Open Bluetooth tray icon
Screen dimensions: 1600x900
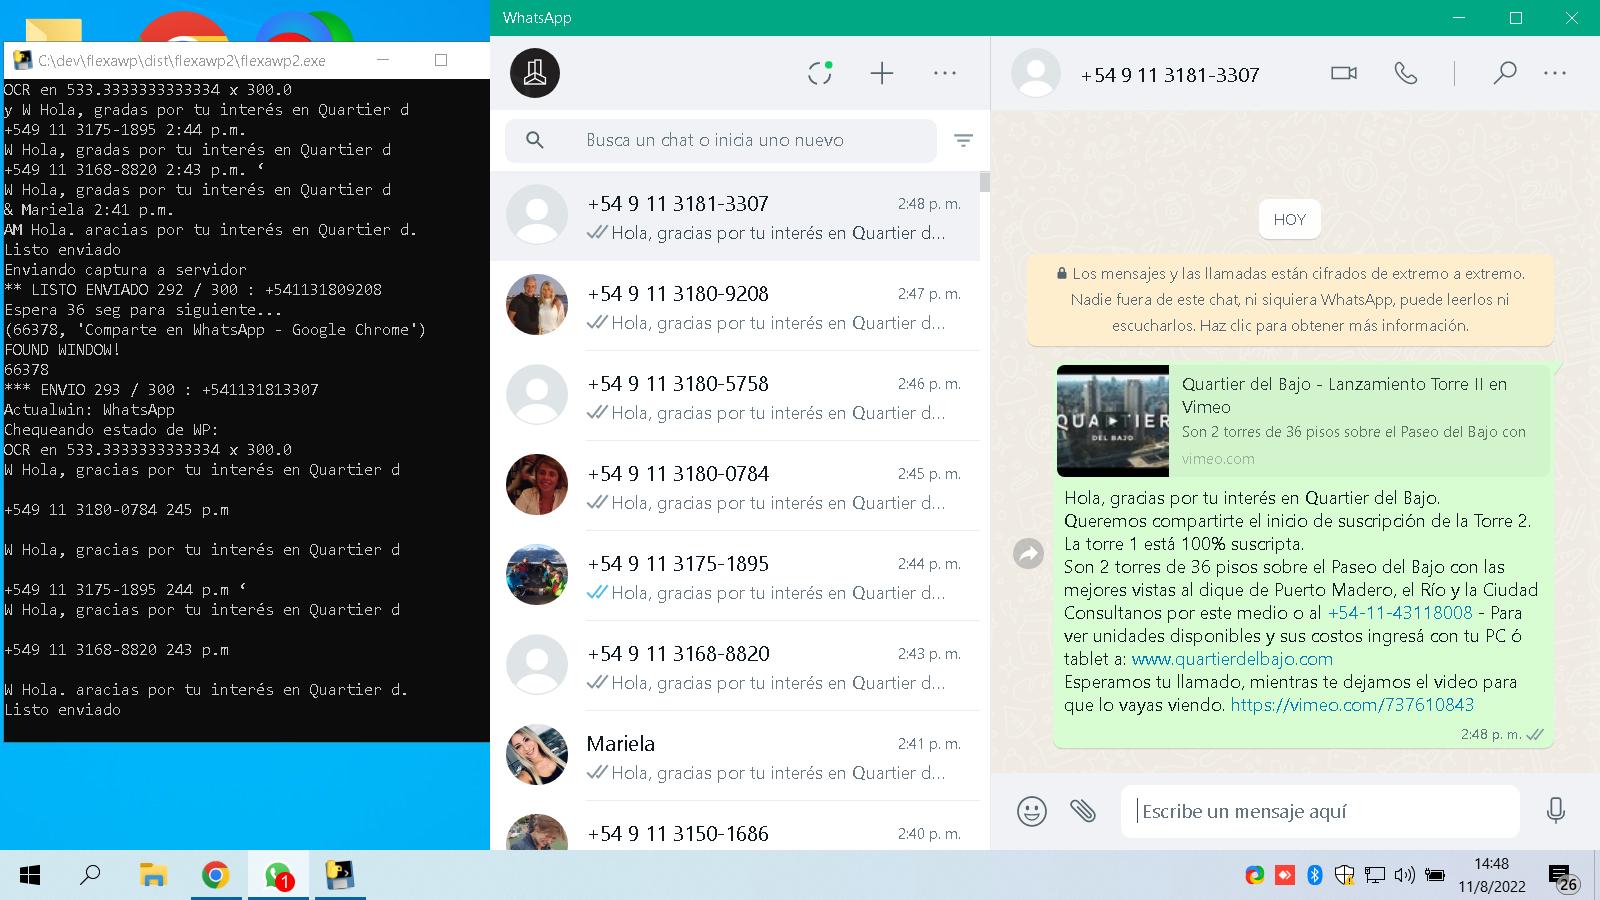(x=1315, y=875)
